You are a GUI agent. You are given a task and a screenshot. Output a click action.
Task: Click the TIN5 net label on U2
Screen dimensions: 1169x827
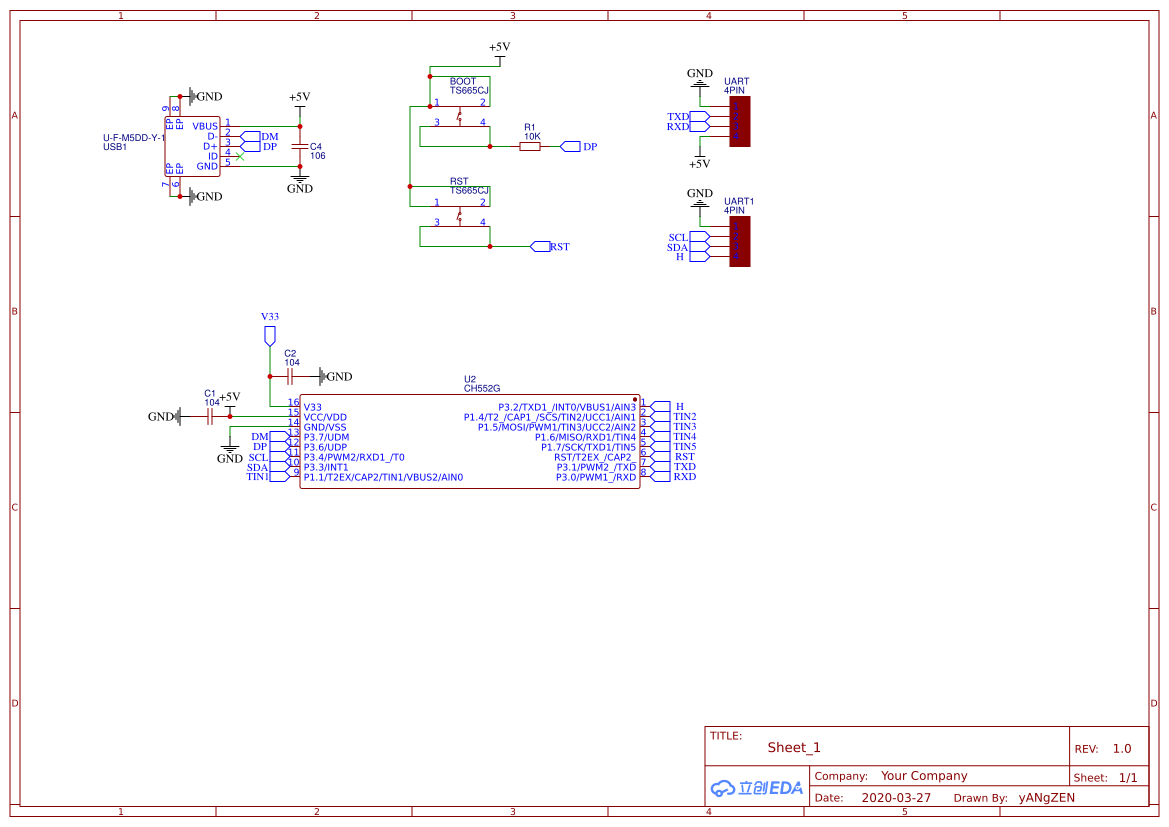click(x=684, y=447)
